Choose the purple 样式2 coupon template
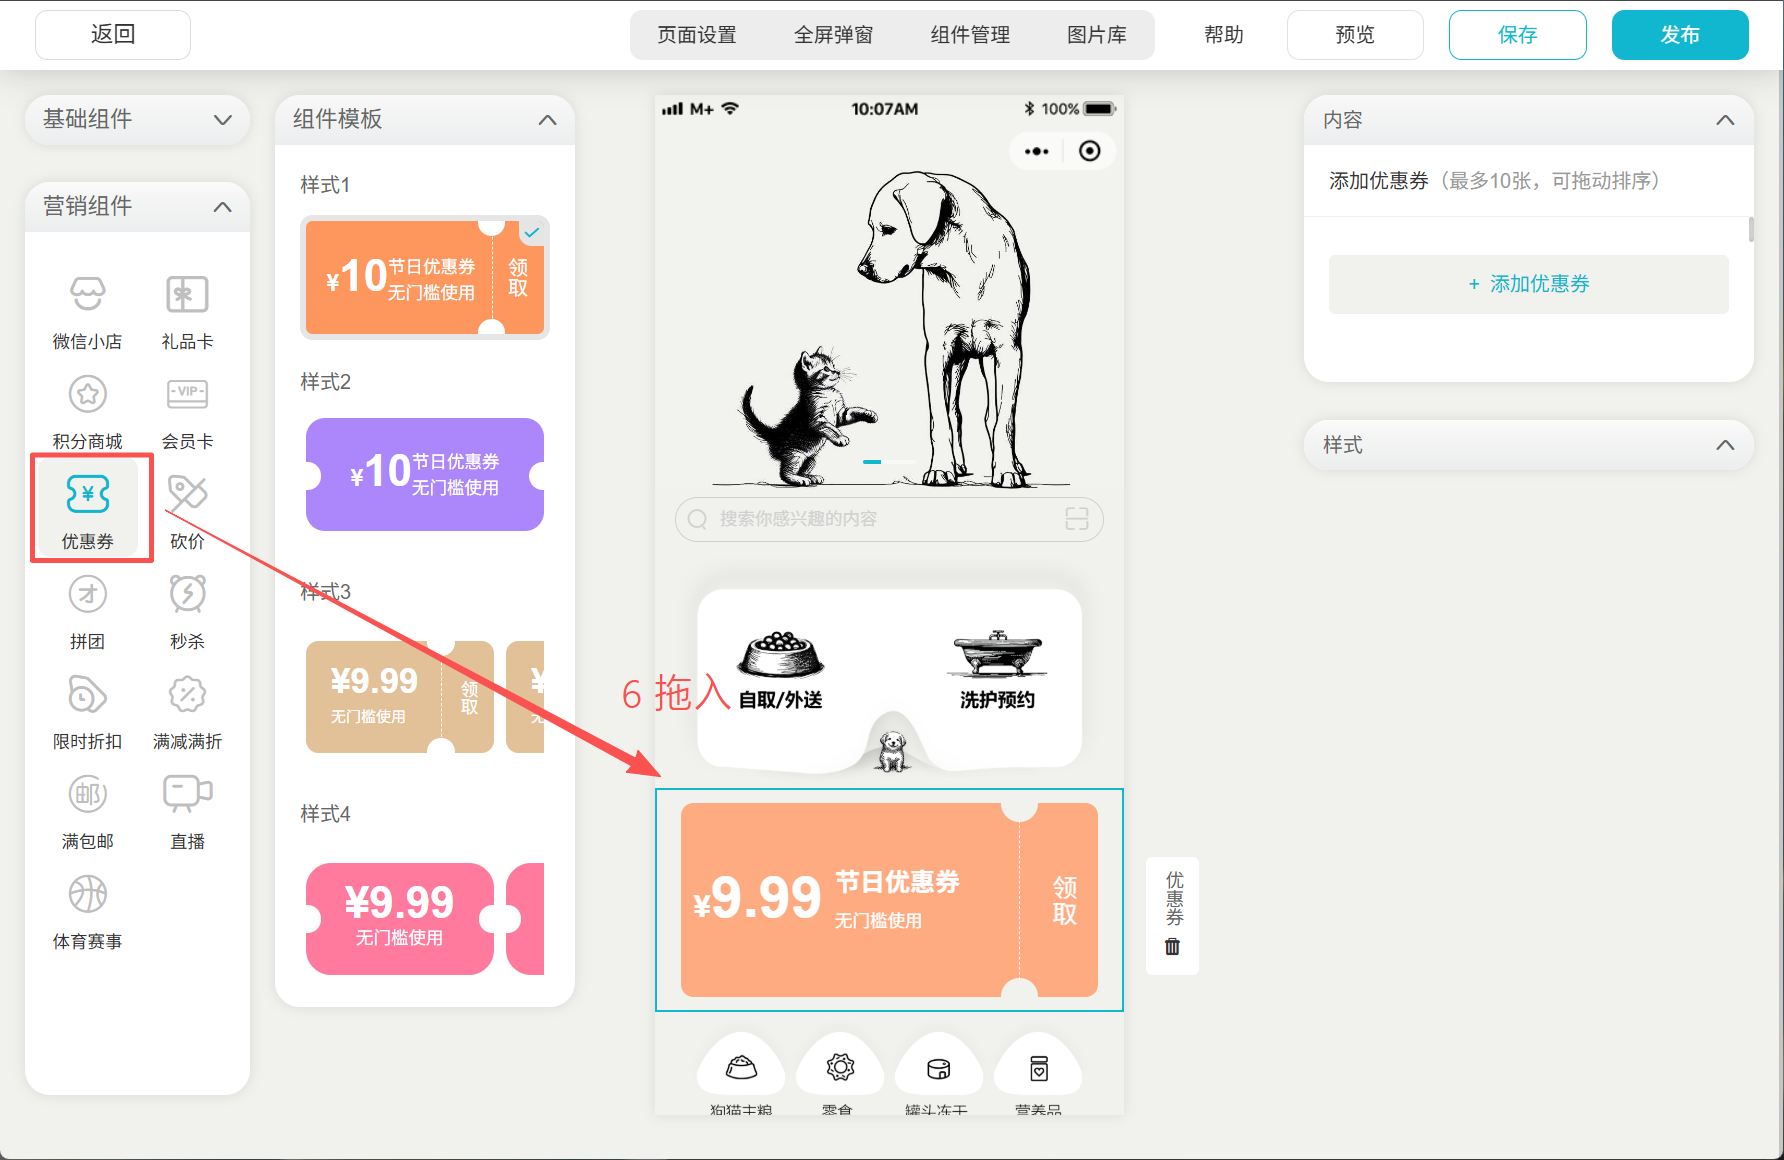Screen dimensions: 1784x1160 pyautogui.click(x=424, y=474)
